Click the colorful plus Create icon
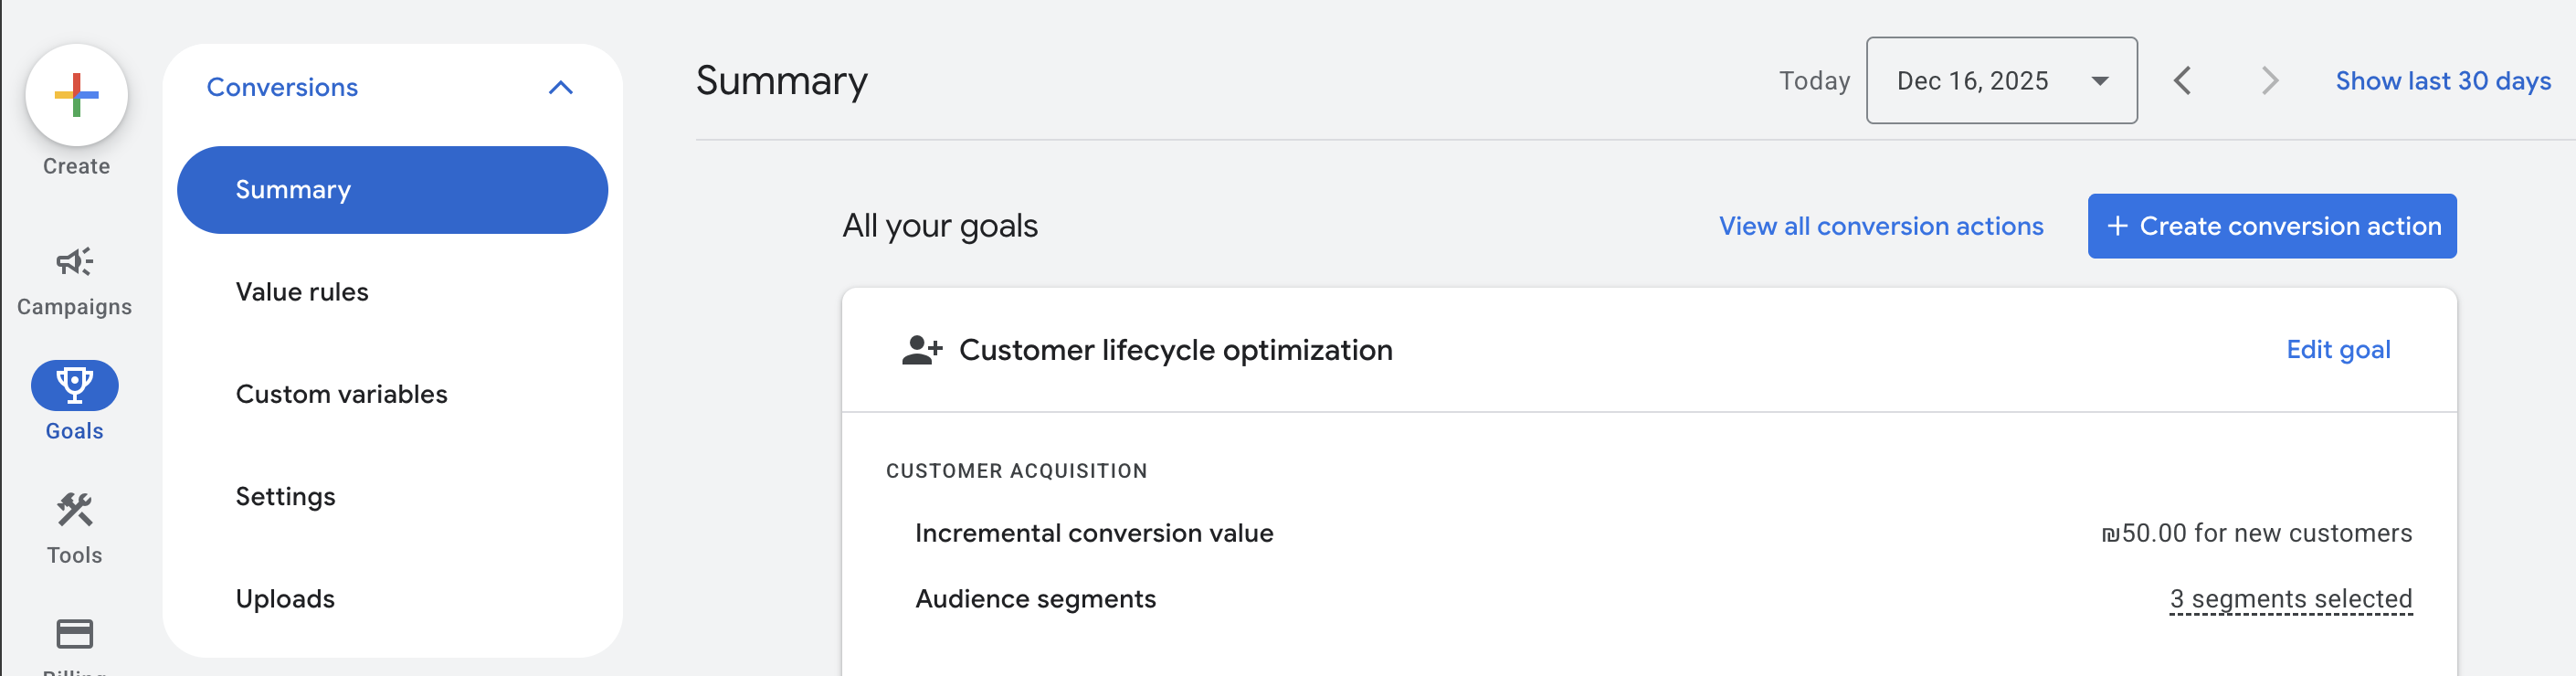 76,96
